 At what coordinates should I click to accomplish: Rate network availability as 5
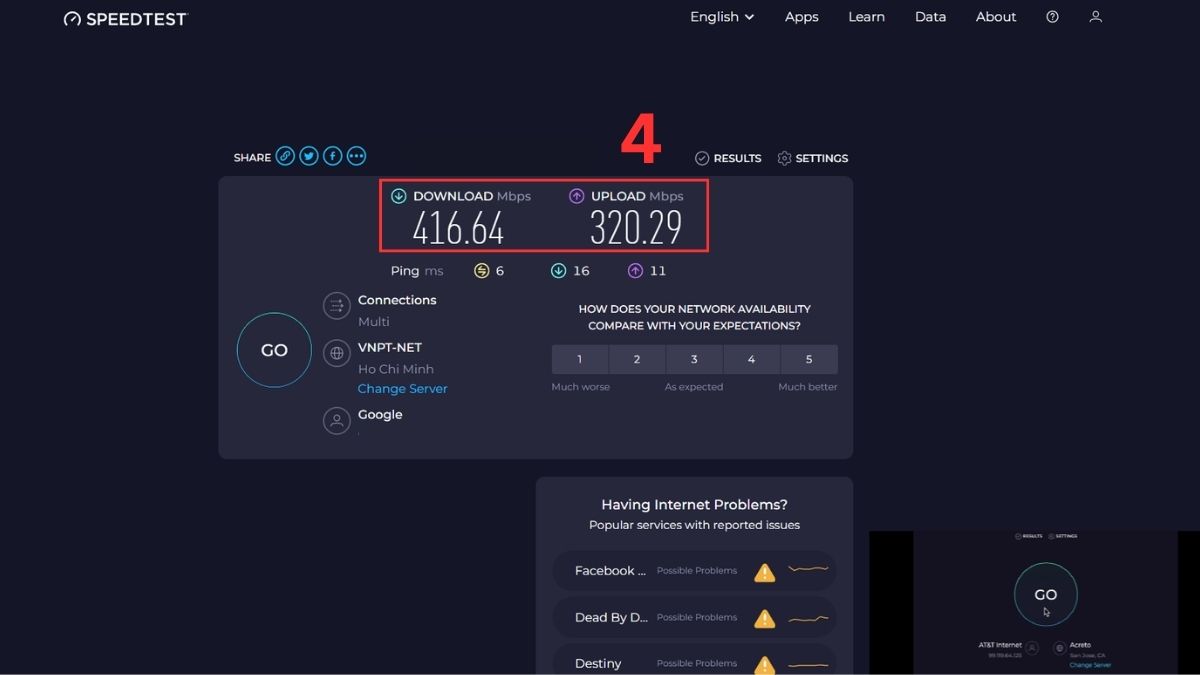(809, 359)
